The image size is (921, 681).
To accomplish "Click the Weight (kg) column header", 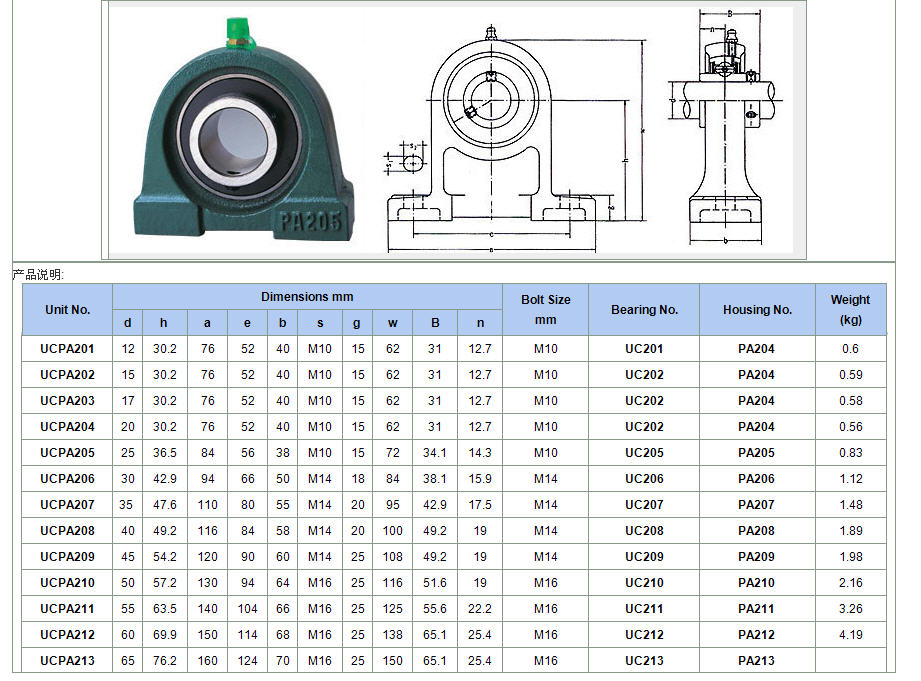I will 851,310.
